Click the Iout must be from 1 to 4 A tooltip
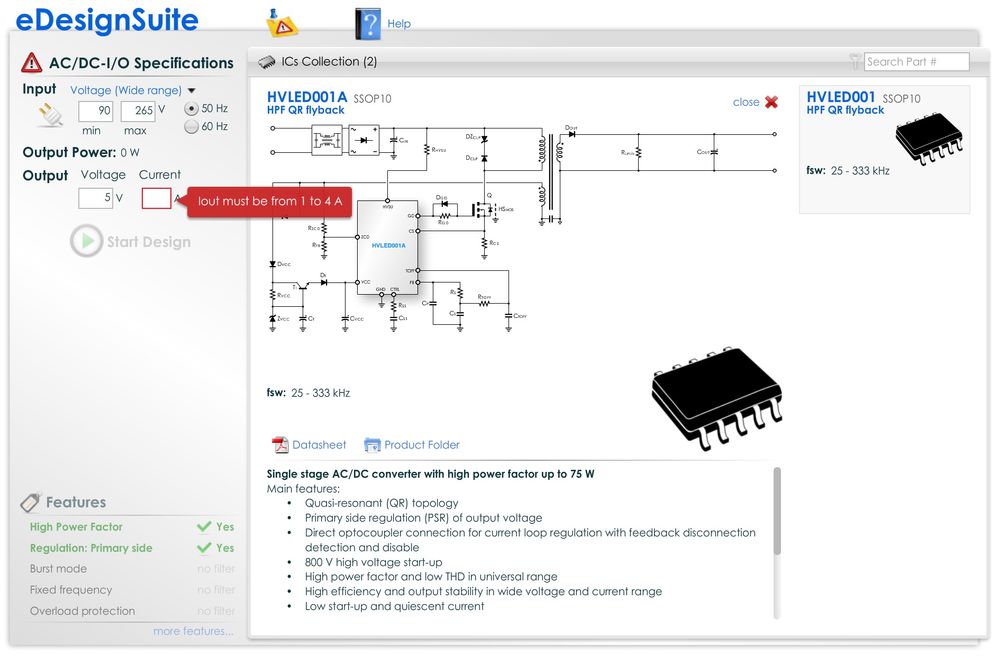 pyautogui.click(x=269, y=201)
